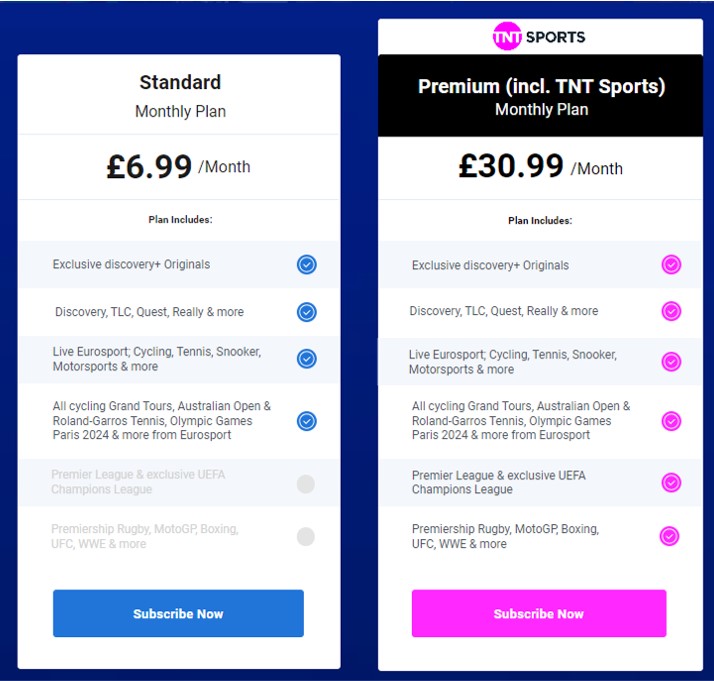714x681 pixels.
Task: Click blue checkmark next to Live Eurosport
Action: 307,359
